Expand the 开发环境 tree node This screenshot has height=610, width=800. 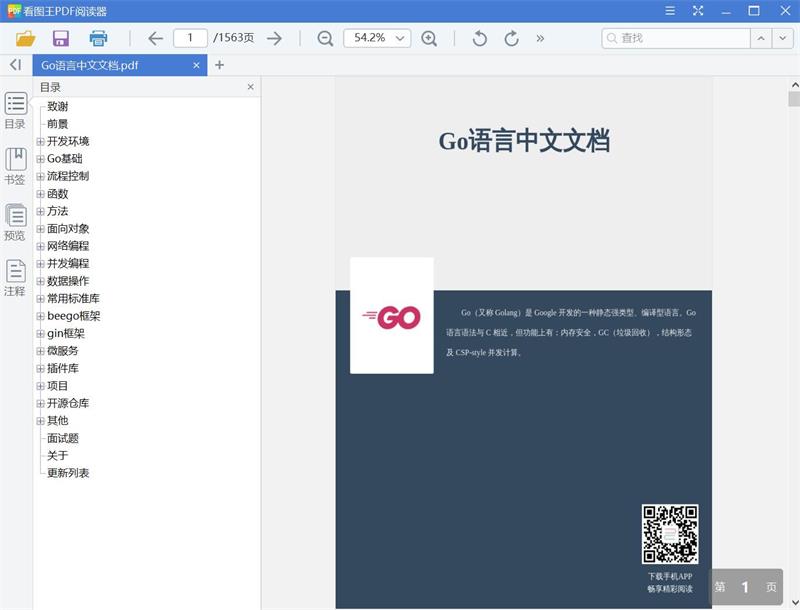coord(40,141)
